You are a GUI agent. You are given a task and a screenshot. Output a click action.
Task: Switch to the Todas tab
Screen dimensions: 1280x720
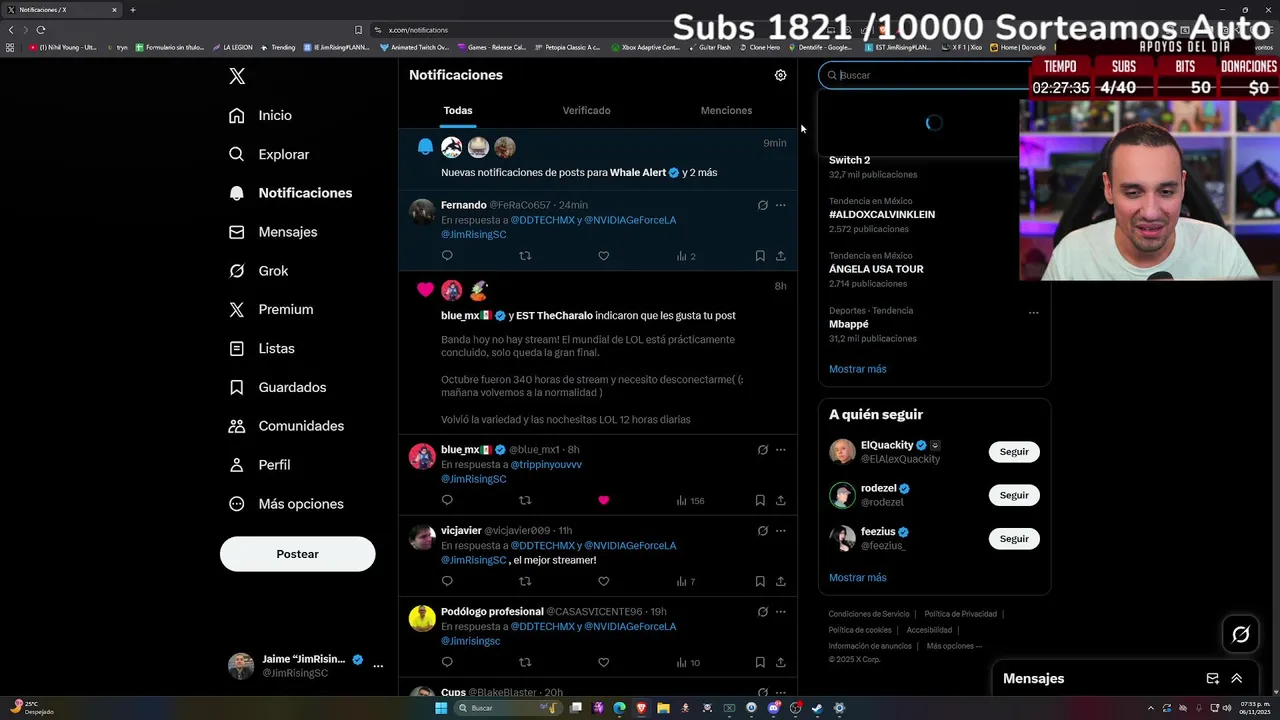458,110
